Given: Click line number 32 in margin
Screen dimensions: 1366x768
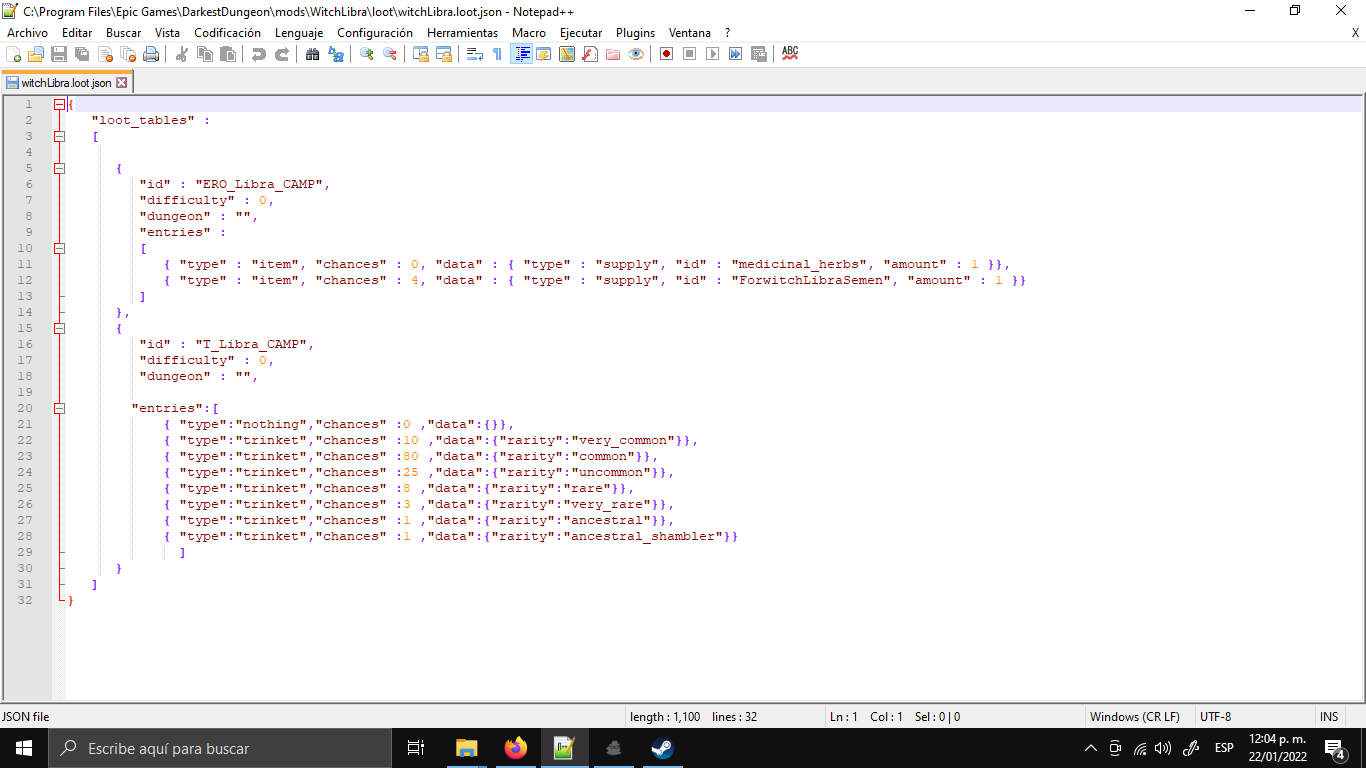Looking at the screenshot, I should click(25, 600).
